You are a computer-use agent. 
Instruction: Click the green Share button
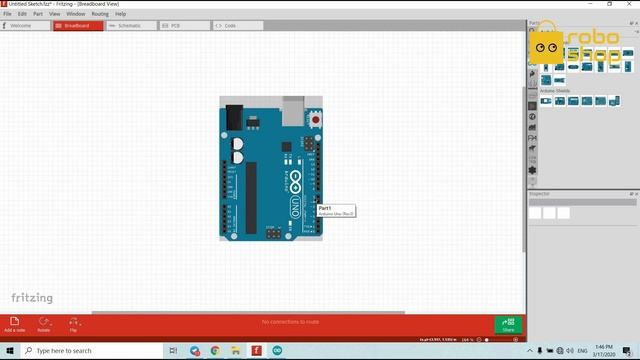(x=508, y=325)
